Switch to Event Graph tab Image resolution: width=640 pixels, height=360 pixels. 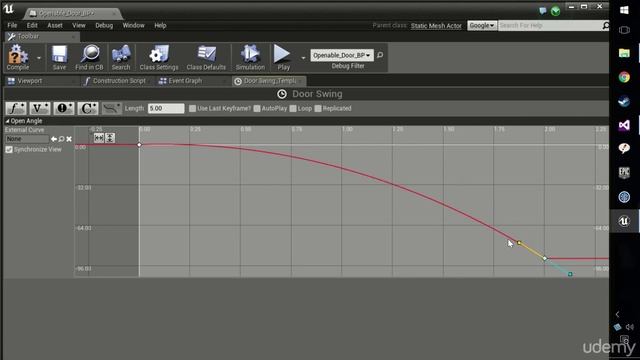(193, 81)
